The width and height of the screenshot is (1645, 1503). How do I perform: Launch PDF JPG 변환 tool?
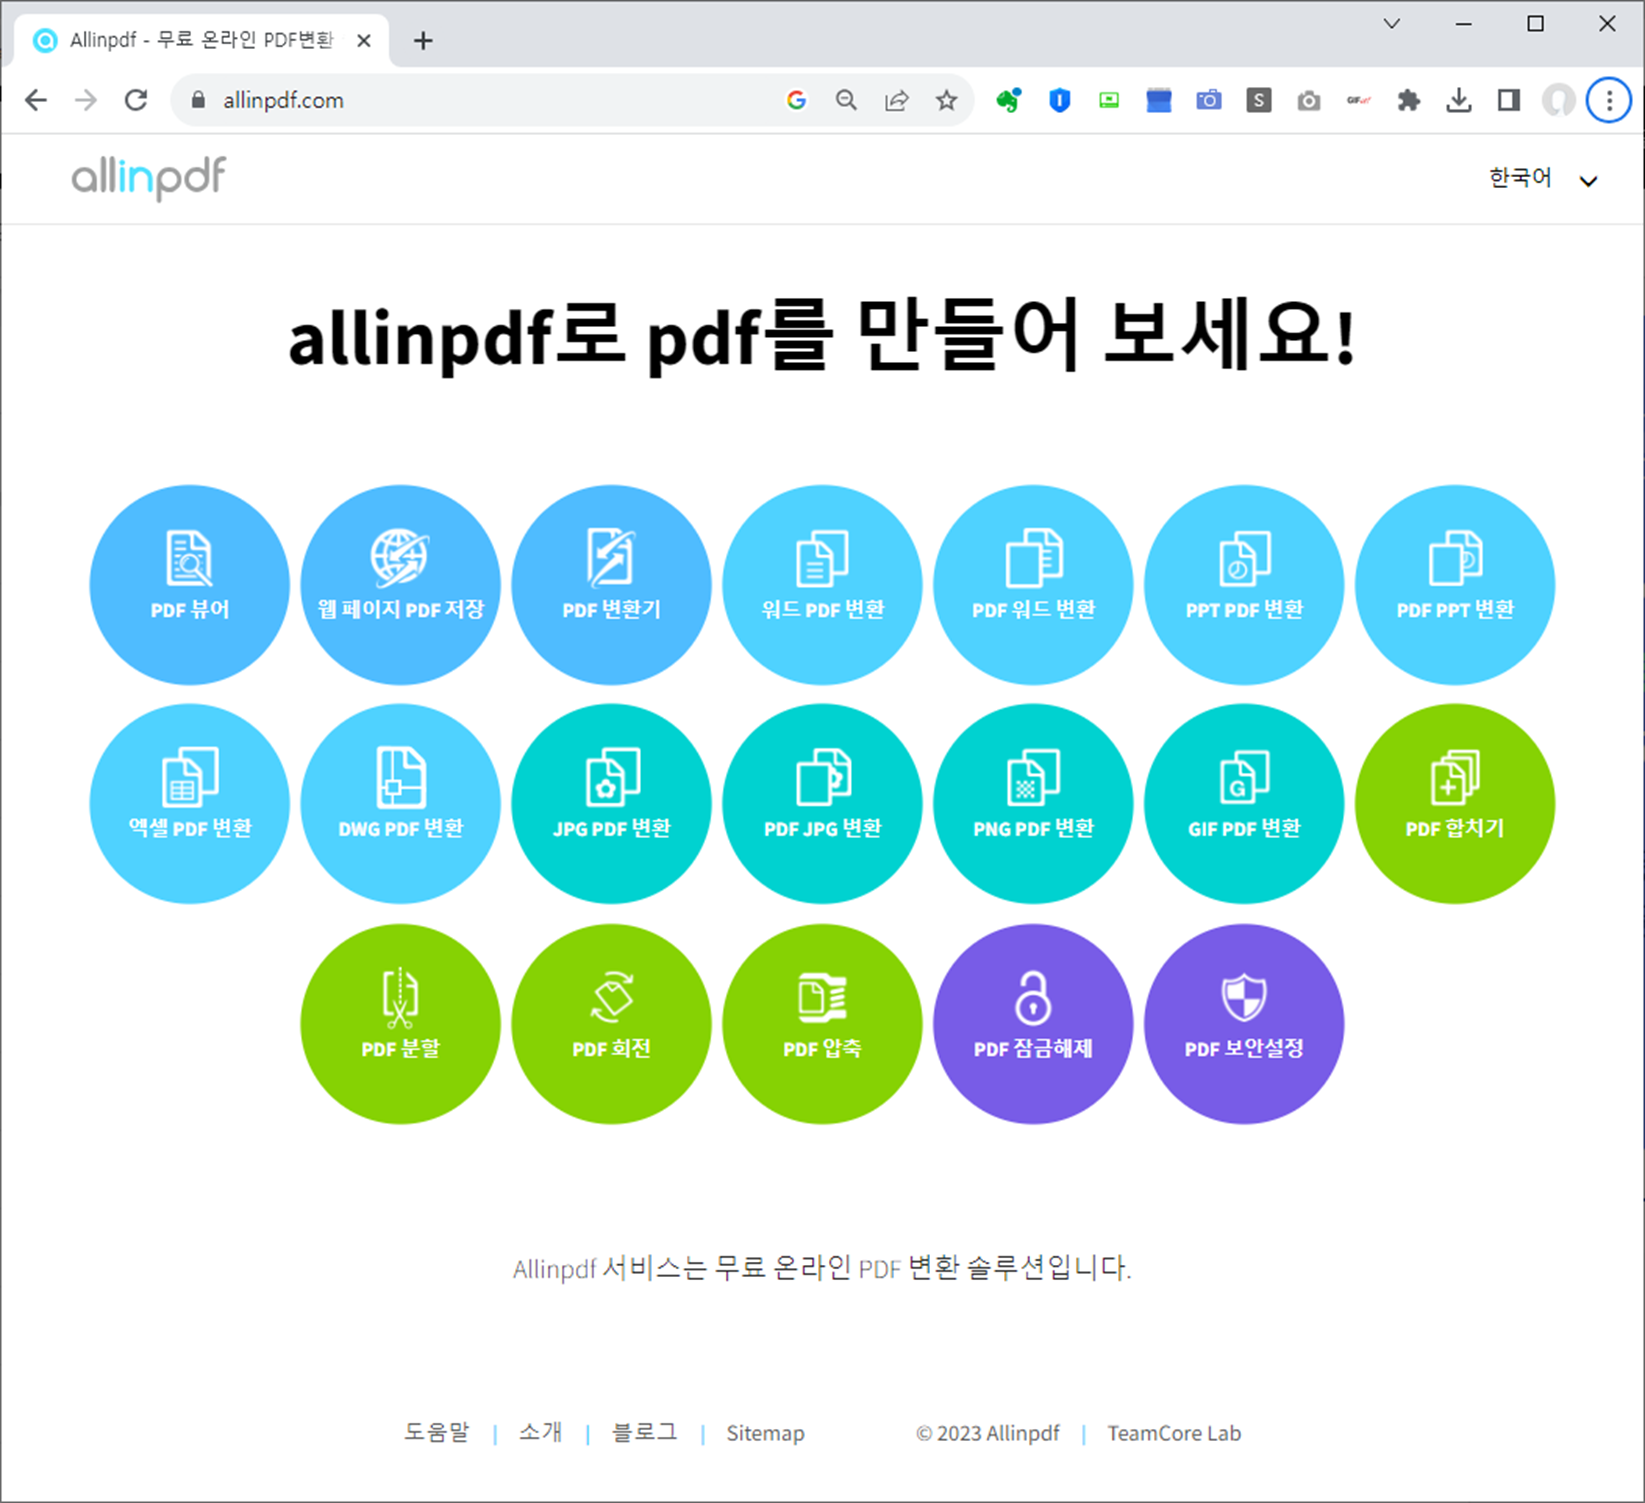tap(823, 804)
